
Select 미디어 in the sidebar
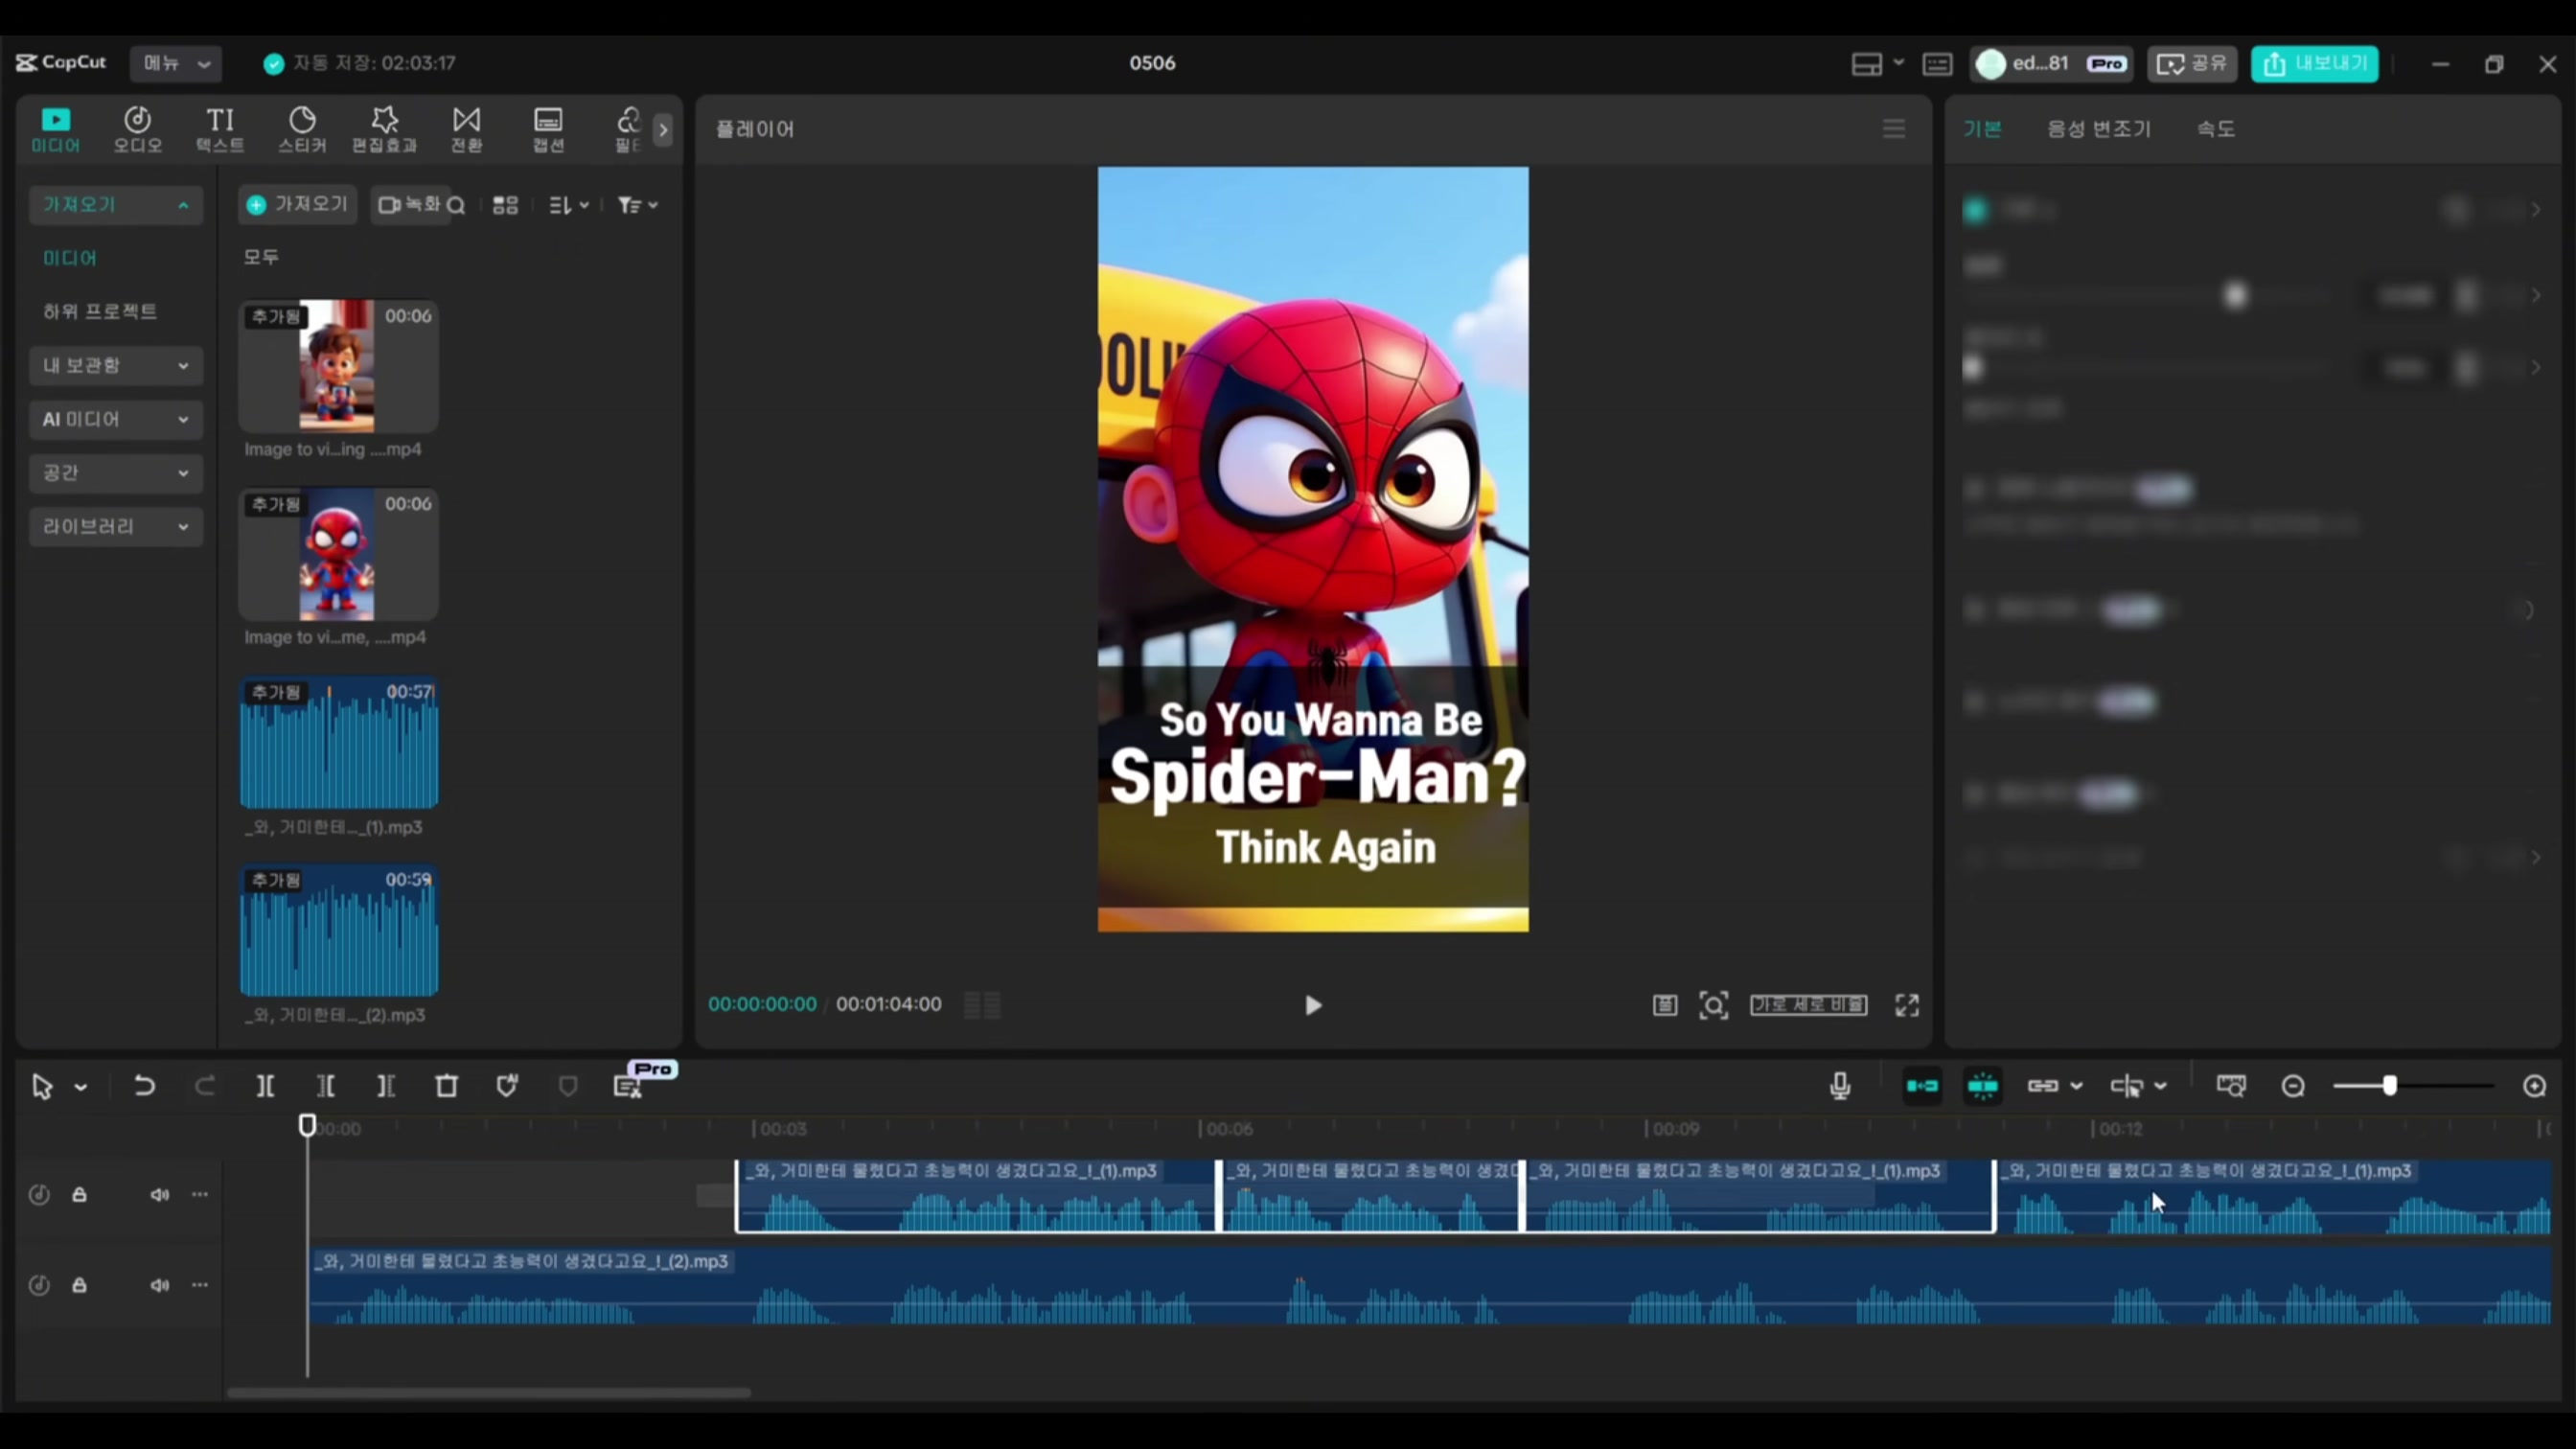[x=70, y=258]
